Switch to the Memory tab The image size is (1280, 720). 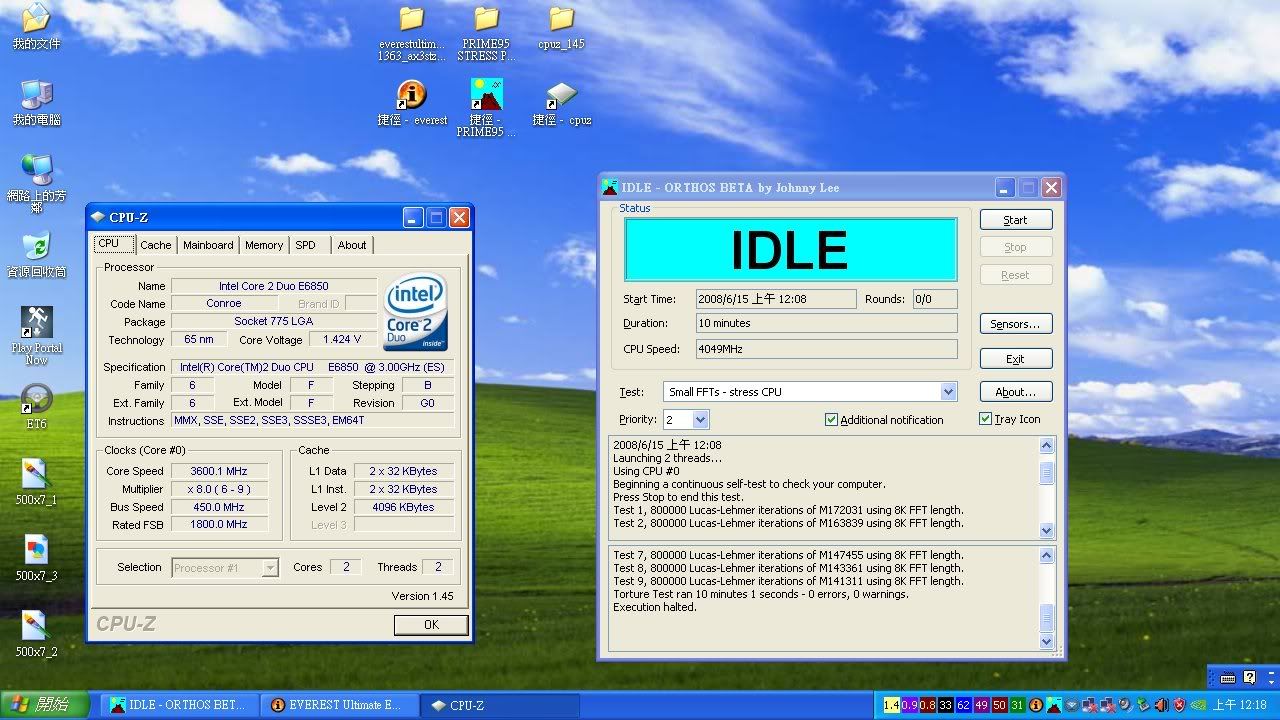264,245
